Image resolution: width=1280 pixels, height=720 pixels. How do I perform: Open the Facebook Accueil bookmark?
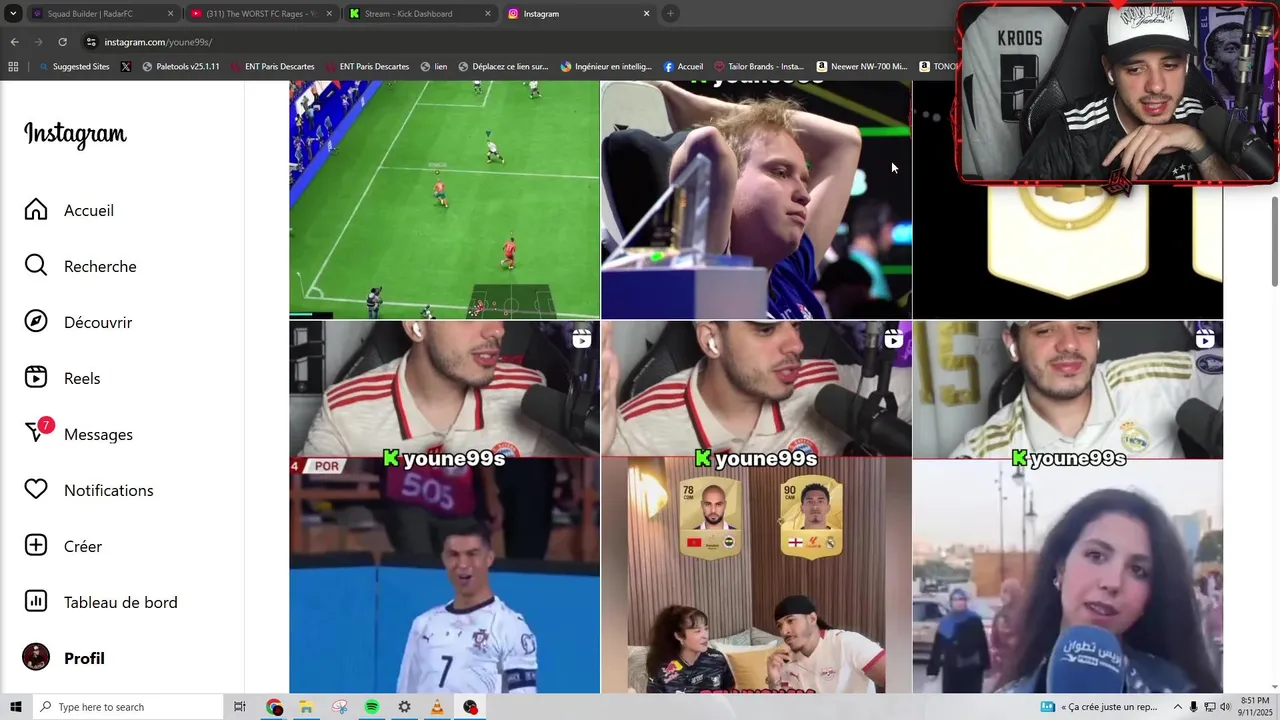683,67
